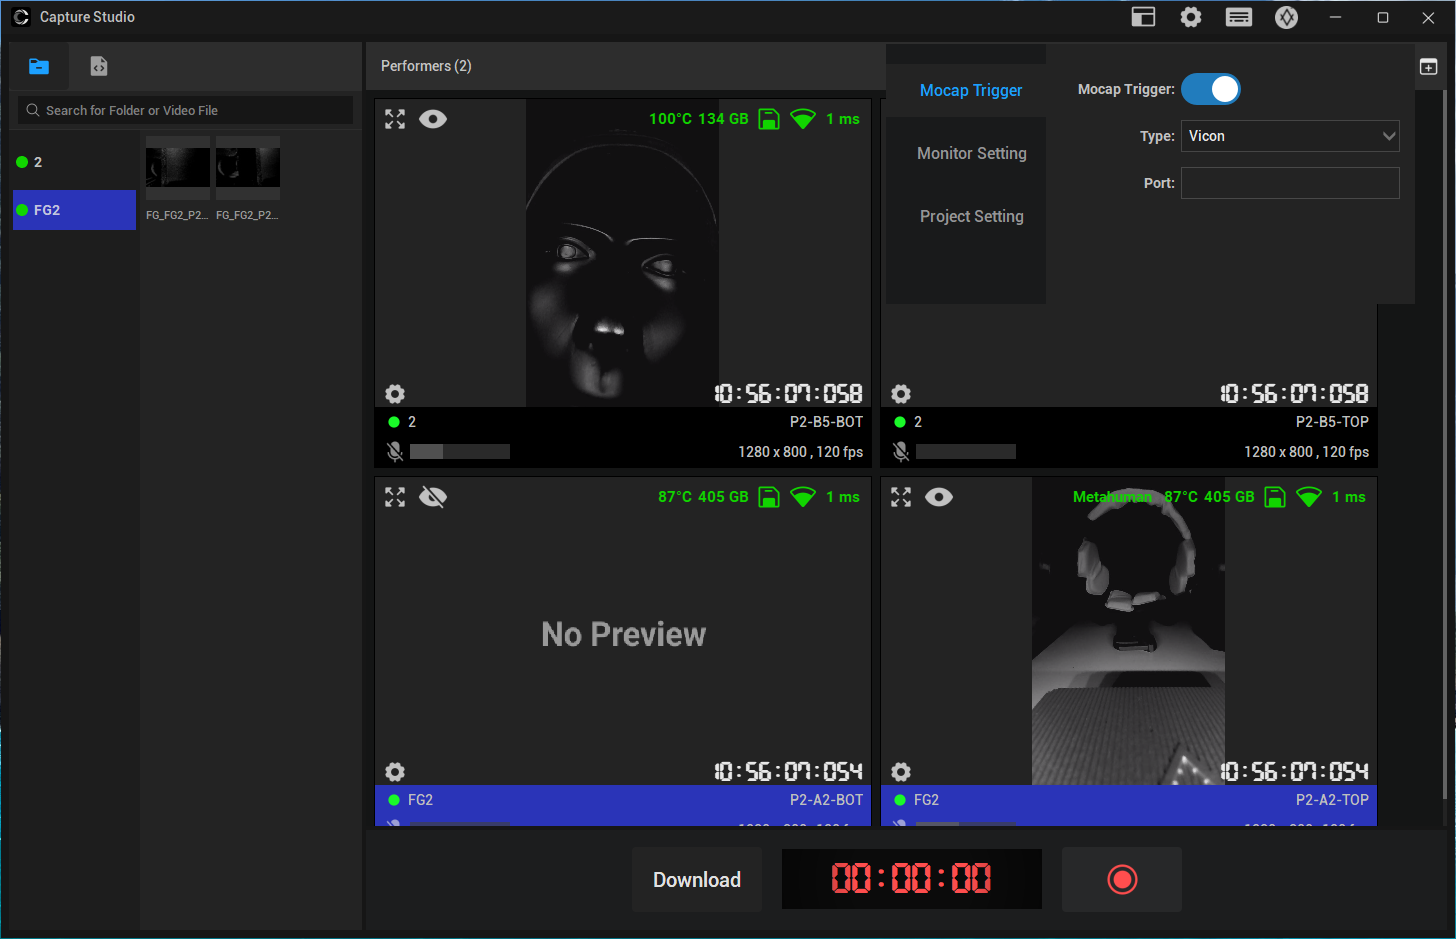Viewport: 1456px width, 939px height.
Task: Select folder 2 in the list
Action: coord(74,162)
